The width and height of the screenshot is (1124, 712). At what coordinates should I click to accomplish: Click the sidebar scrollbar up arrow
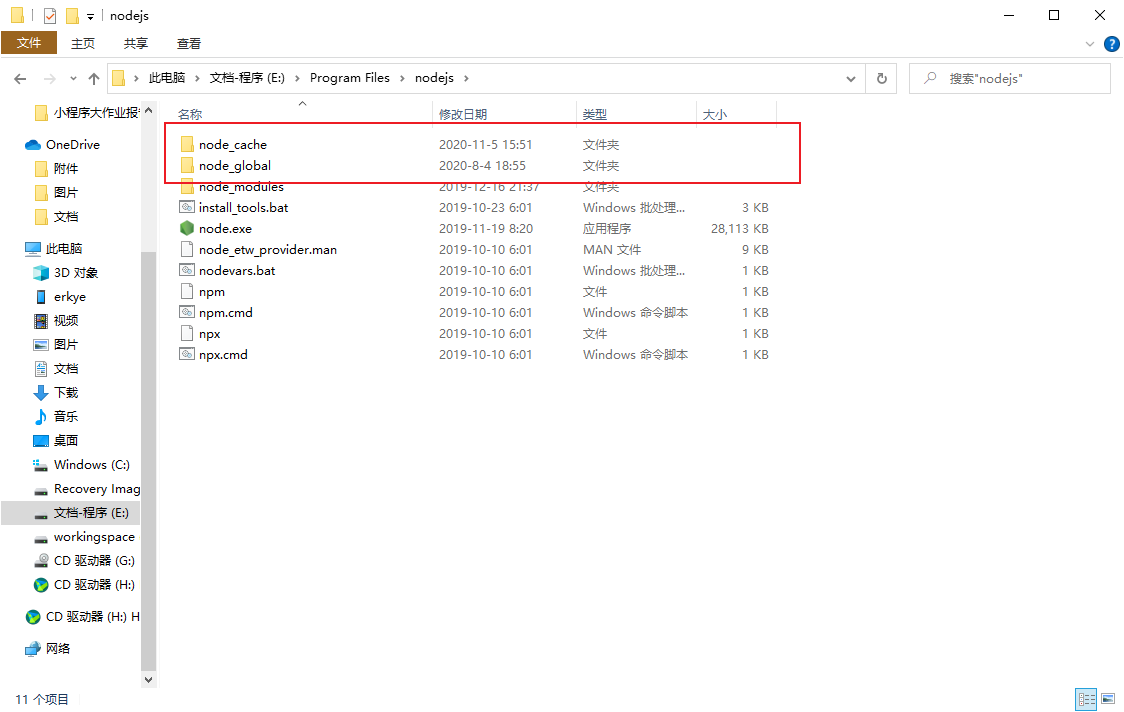148,111
